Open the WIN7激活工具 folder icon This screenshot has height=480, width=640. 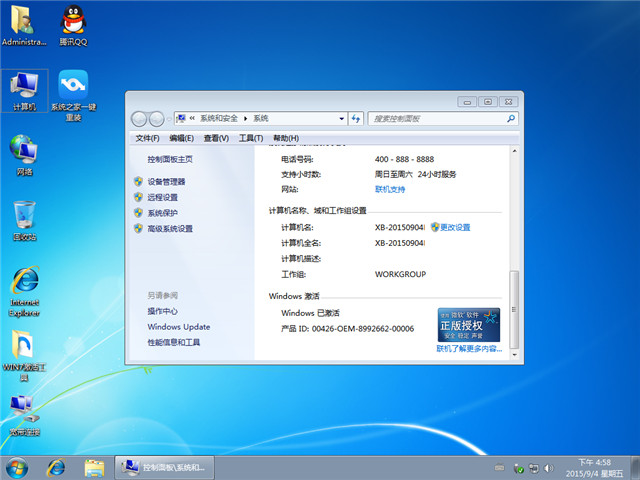pos(24,356)
